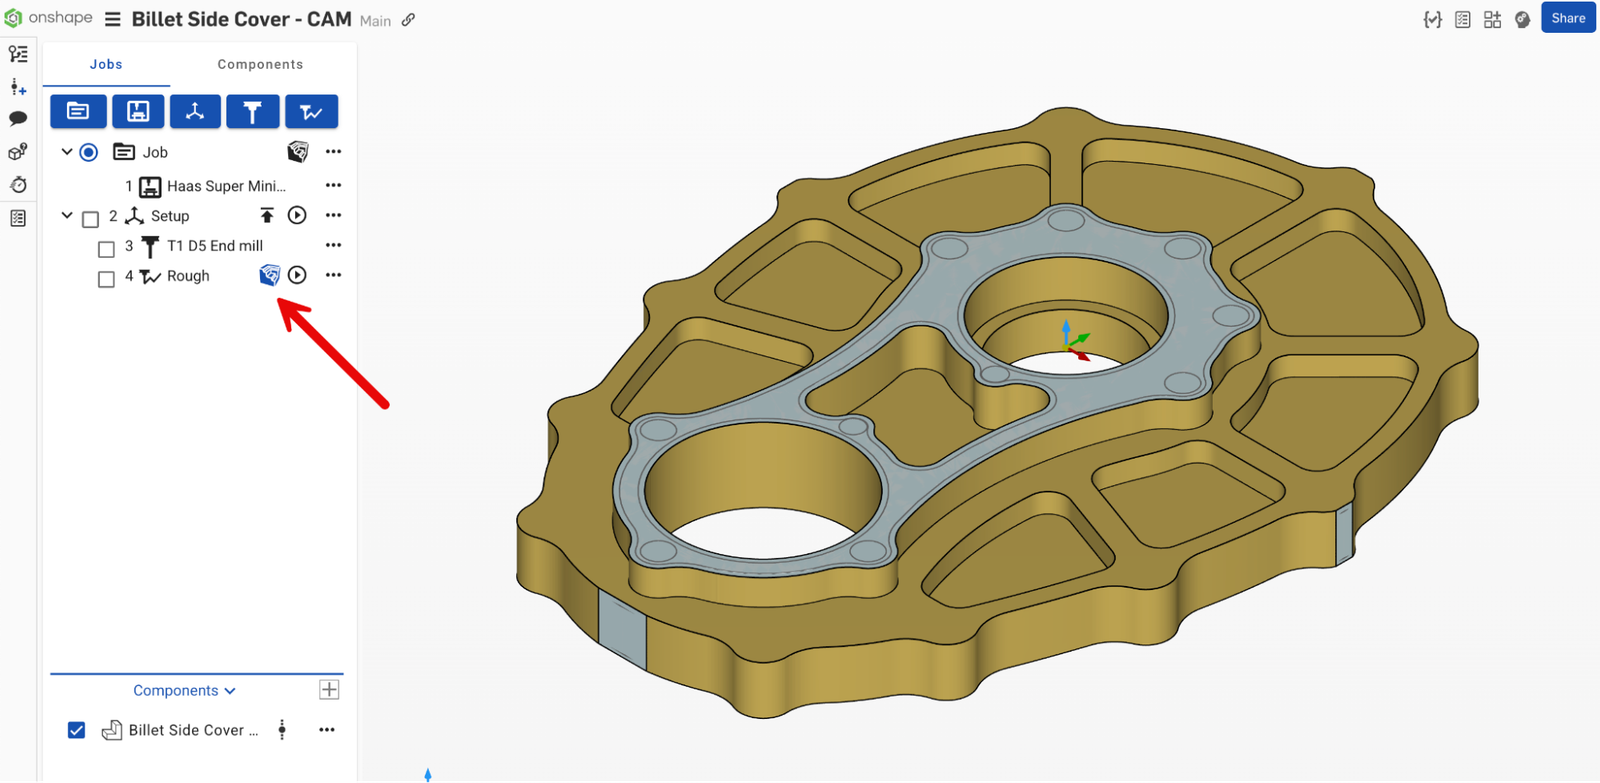Tick the T1 D5 End mill checkbox
1600x783 pixels.
106,249
